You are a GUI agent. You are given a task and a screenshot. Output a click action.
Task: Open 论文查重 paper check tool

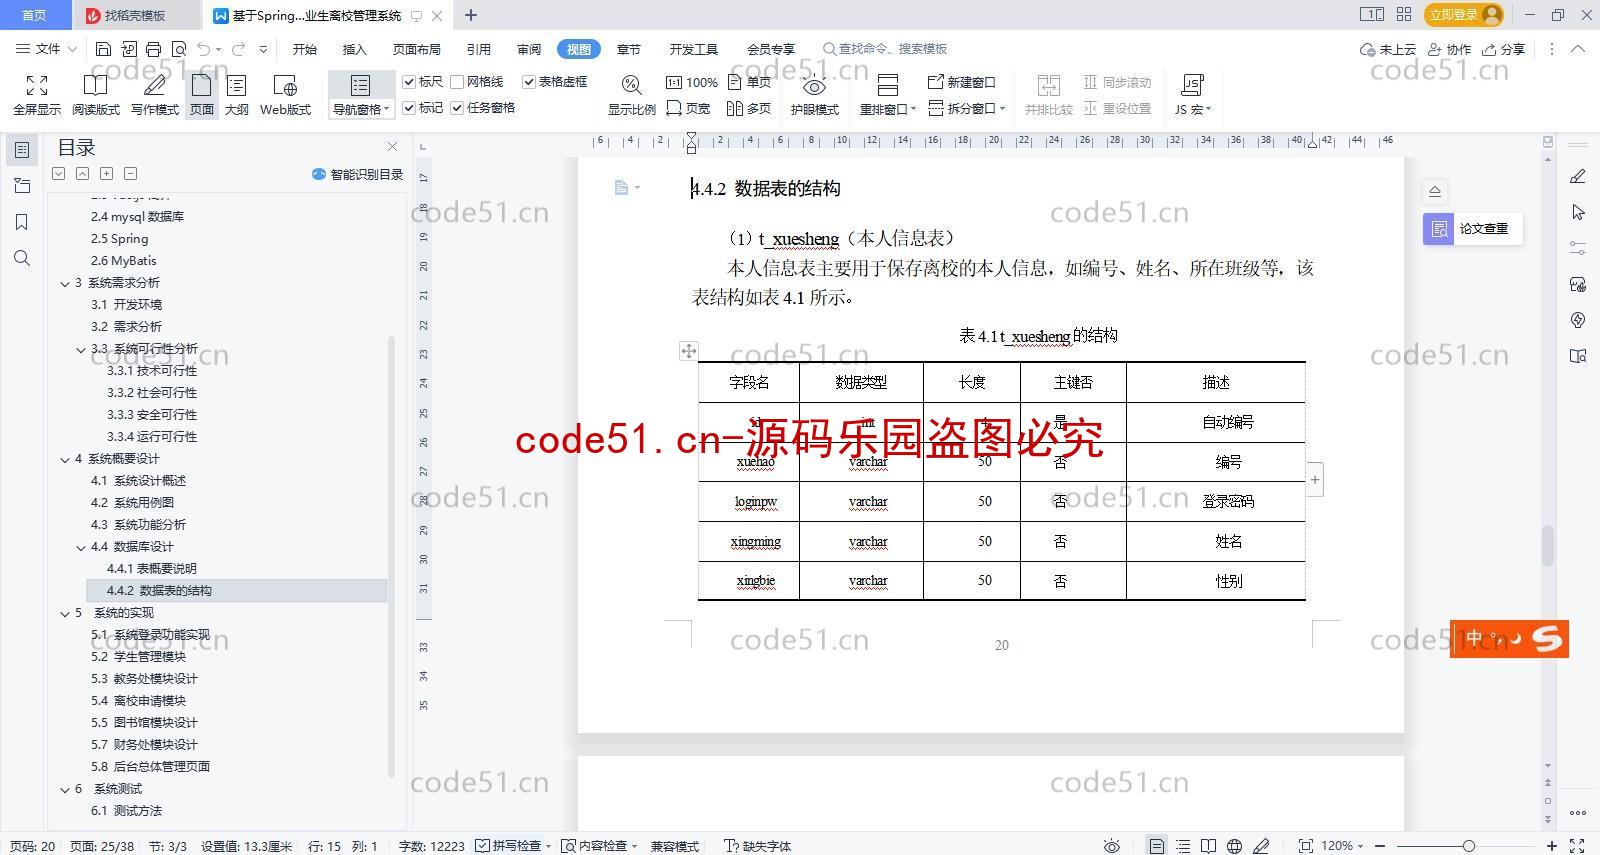[x=1472, y=229]
